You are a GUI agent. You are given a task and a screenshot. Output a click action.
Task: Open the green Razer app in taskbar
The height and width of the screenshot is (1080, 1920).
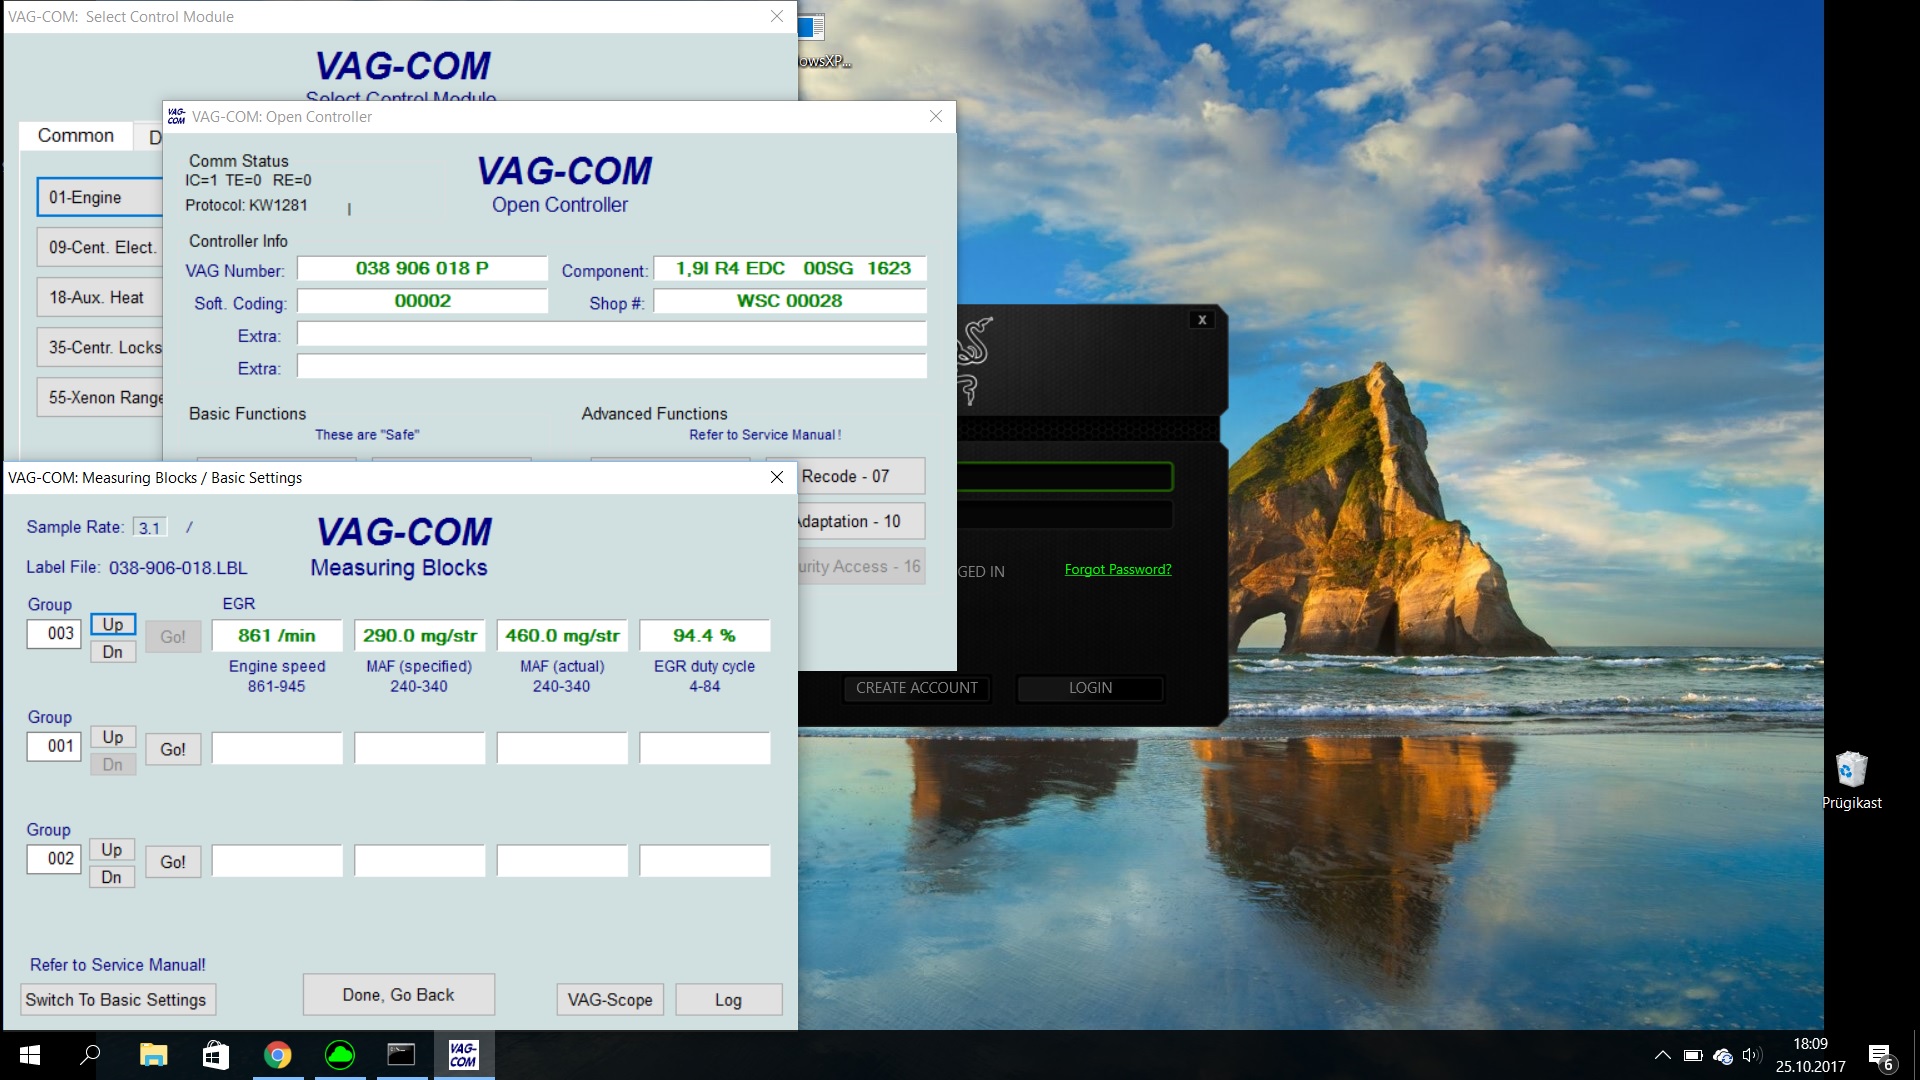pyautogui.click(x=340, y=1055)
